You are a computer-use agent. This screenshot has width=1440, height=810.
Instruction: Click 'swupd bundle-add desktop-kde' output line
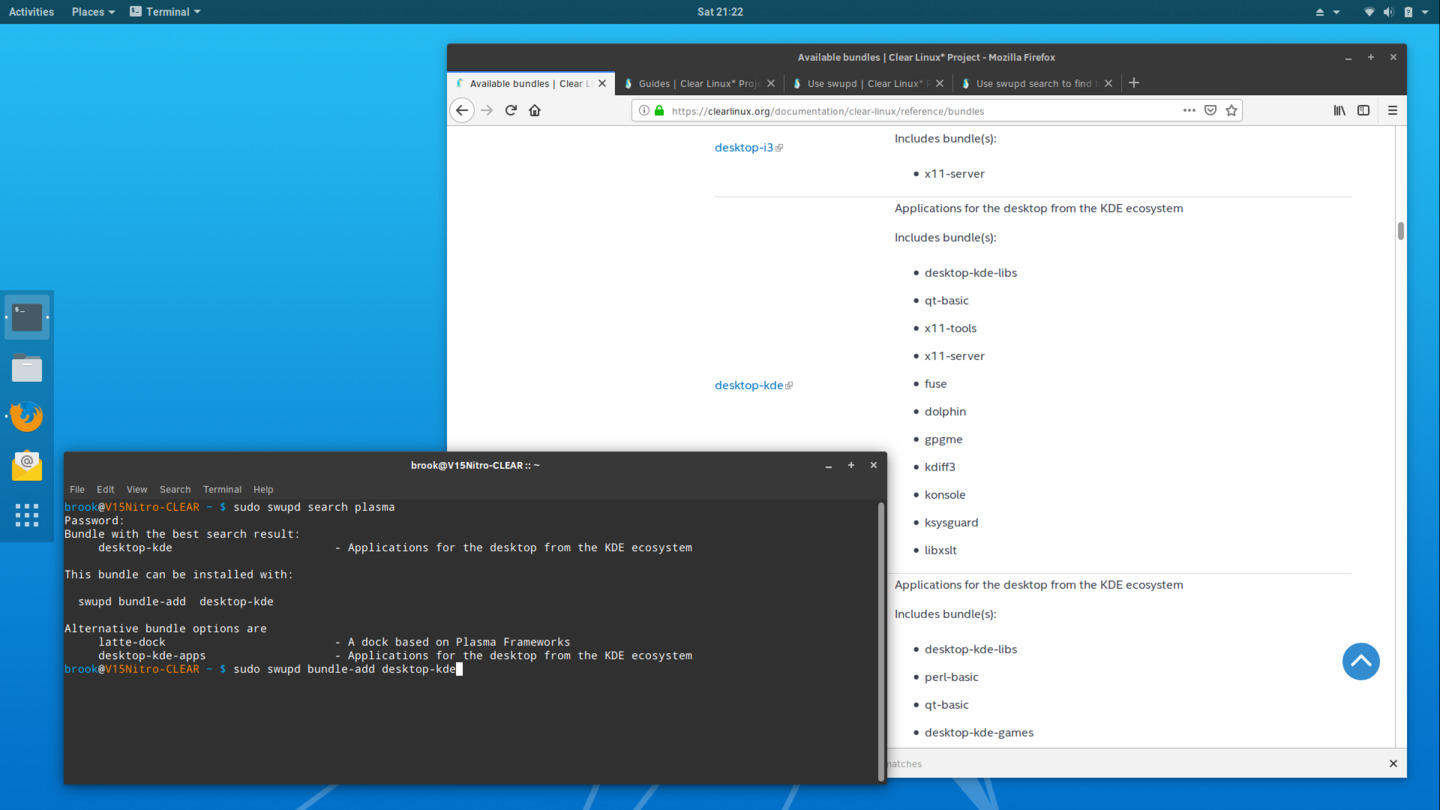(x=176, y=602)
